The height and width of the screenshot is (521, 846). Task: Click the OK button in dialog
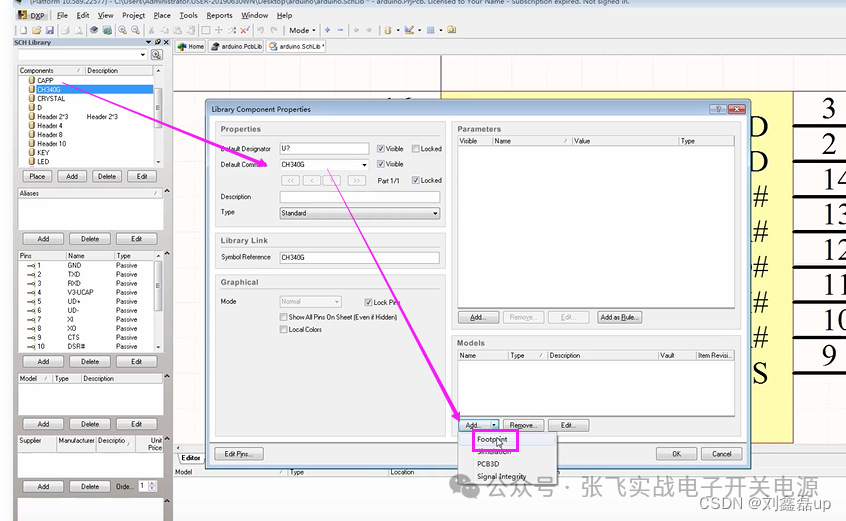[x=676, y=454]
